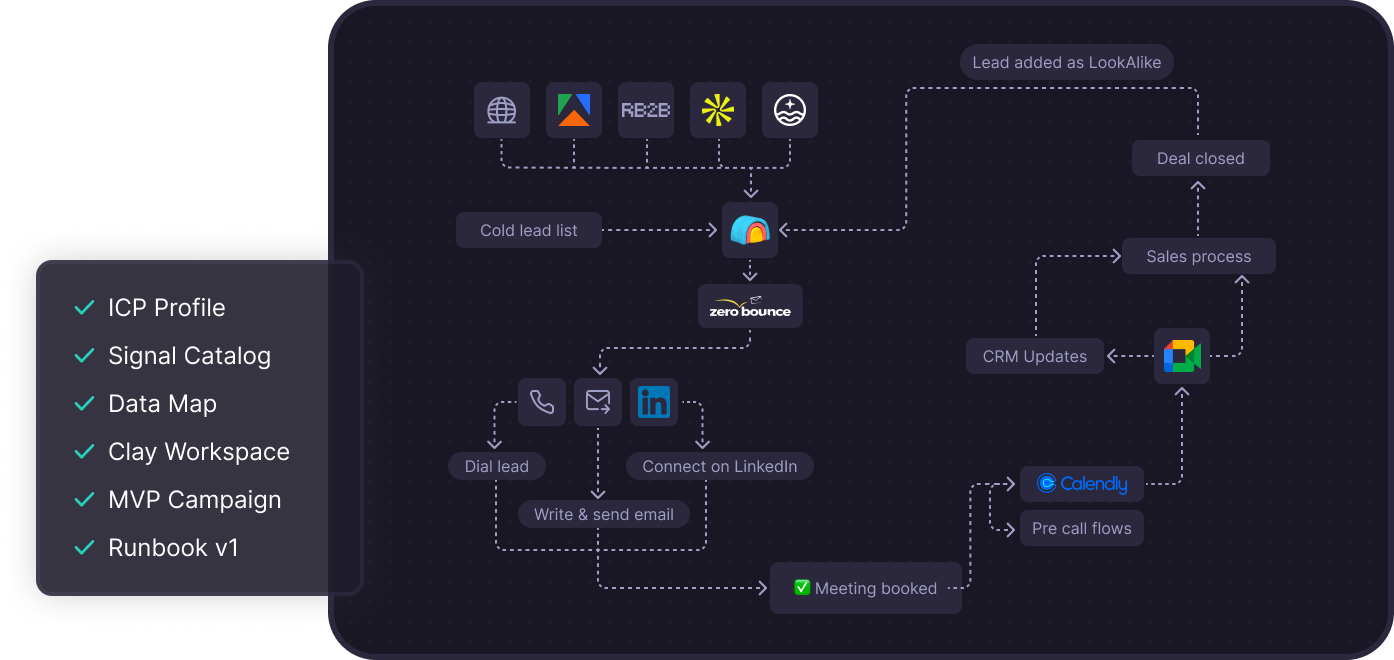Click the Google Meet icon
1394x660 pixels.
[1182, 356]
